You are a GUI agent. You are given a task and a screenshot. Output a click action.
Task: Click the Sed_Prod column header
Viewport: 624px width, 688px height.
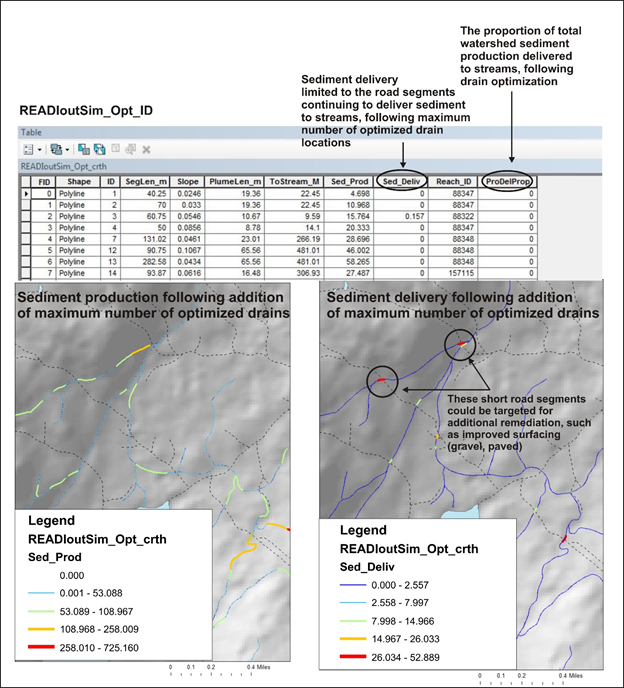coord(350,181)
